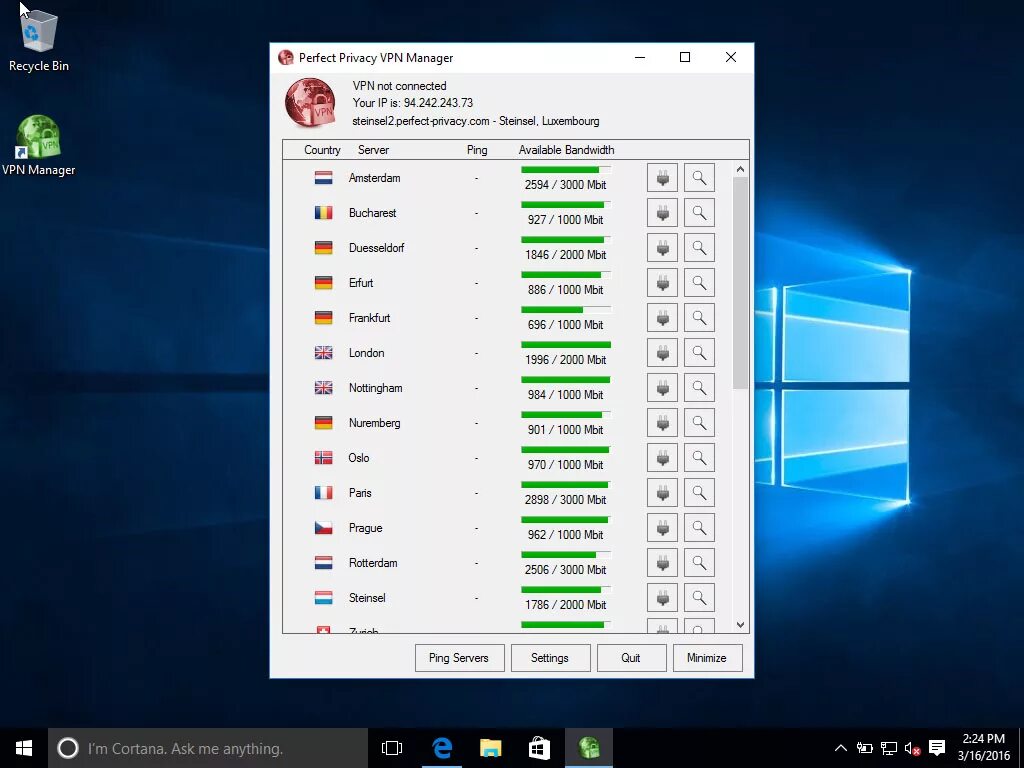1024x768 pixels.
Task: Open Rotterdam server details magnifier
Action: (x=699, y=563)
